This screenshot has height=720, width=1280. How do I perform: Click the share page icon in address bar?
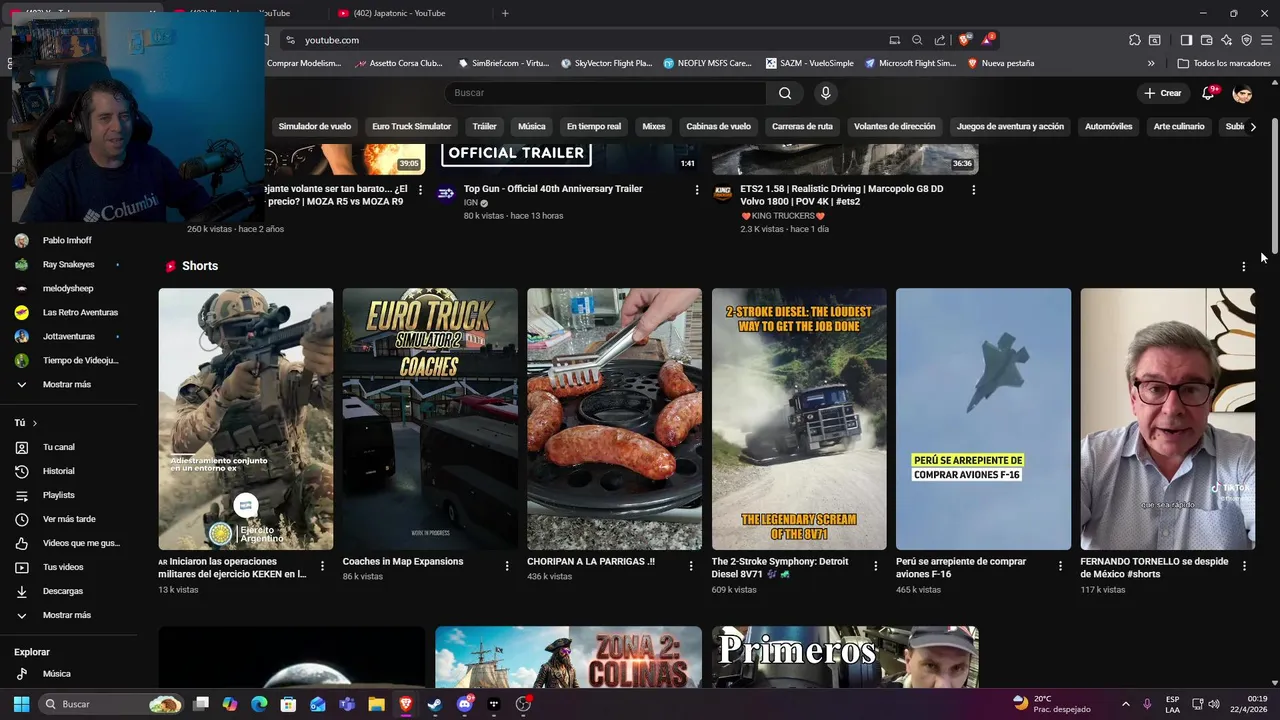click(x=940, y=40)
